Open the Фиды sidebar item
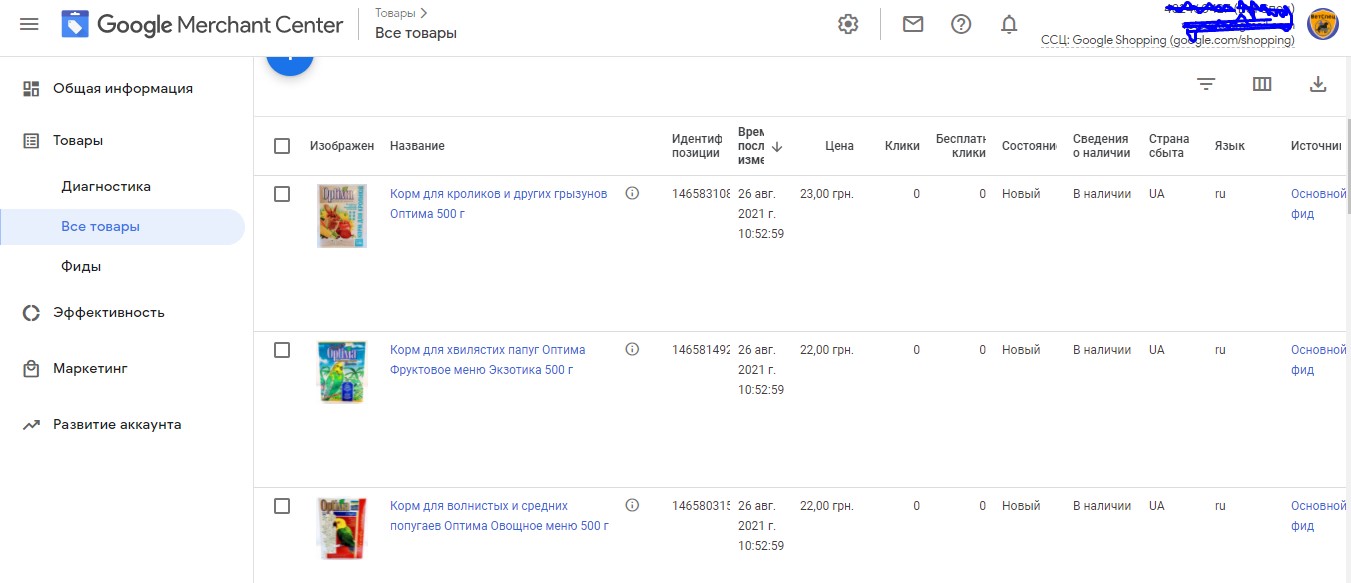1351x583 pixels. (81, 267)
